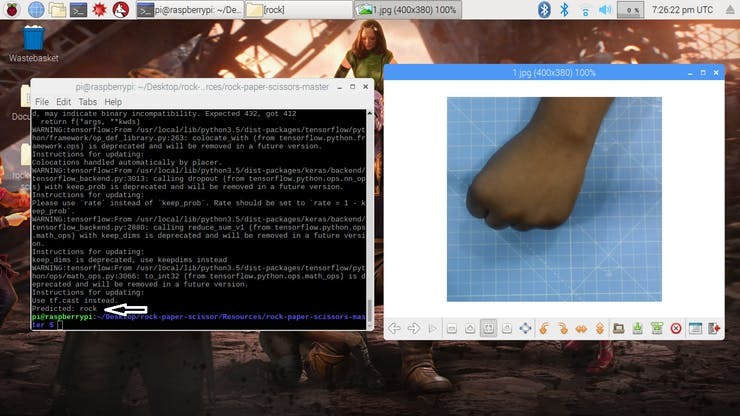The width and height of the screenshot is (740, 416).
Task: Quit the image viewer via exit icon
Action: [714, 328]
